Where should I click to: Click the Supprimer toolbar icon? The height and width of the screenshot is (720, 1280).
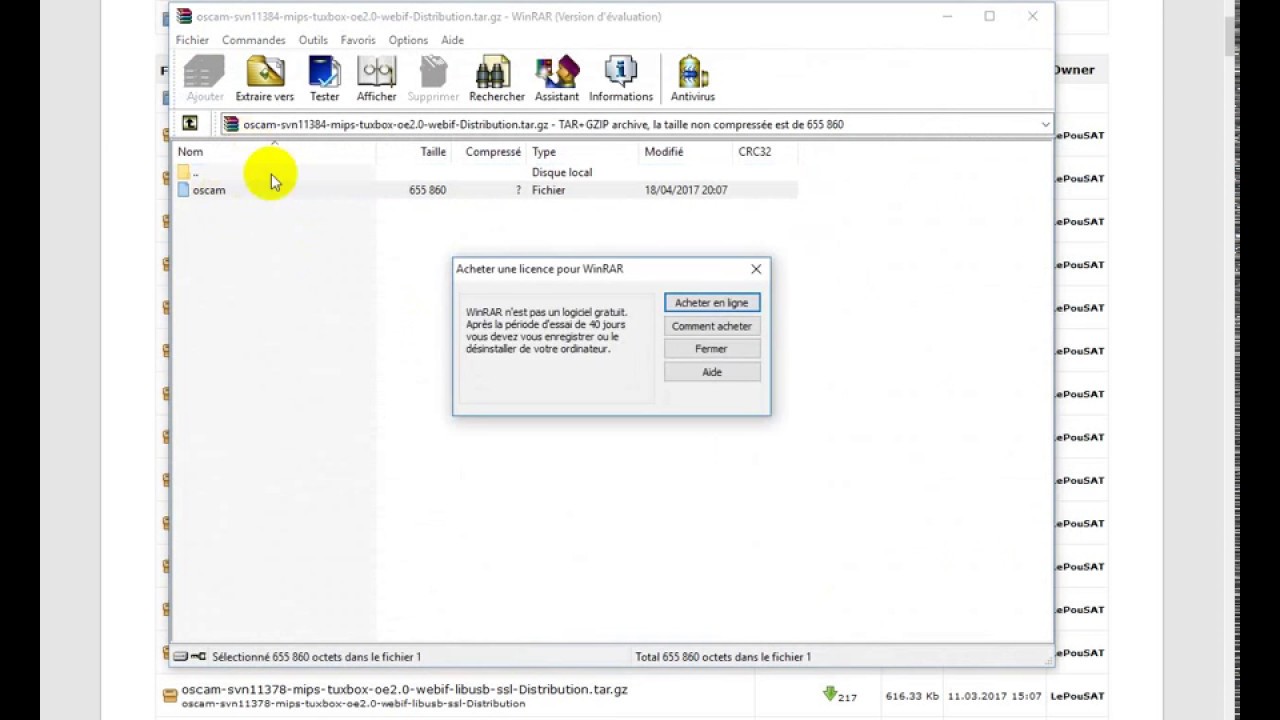coord(433,79)
